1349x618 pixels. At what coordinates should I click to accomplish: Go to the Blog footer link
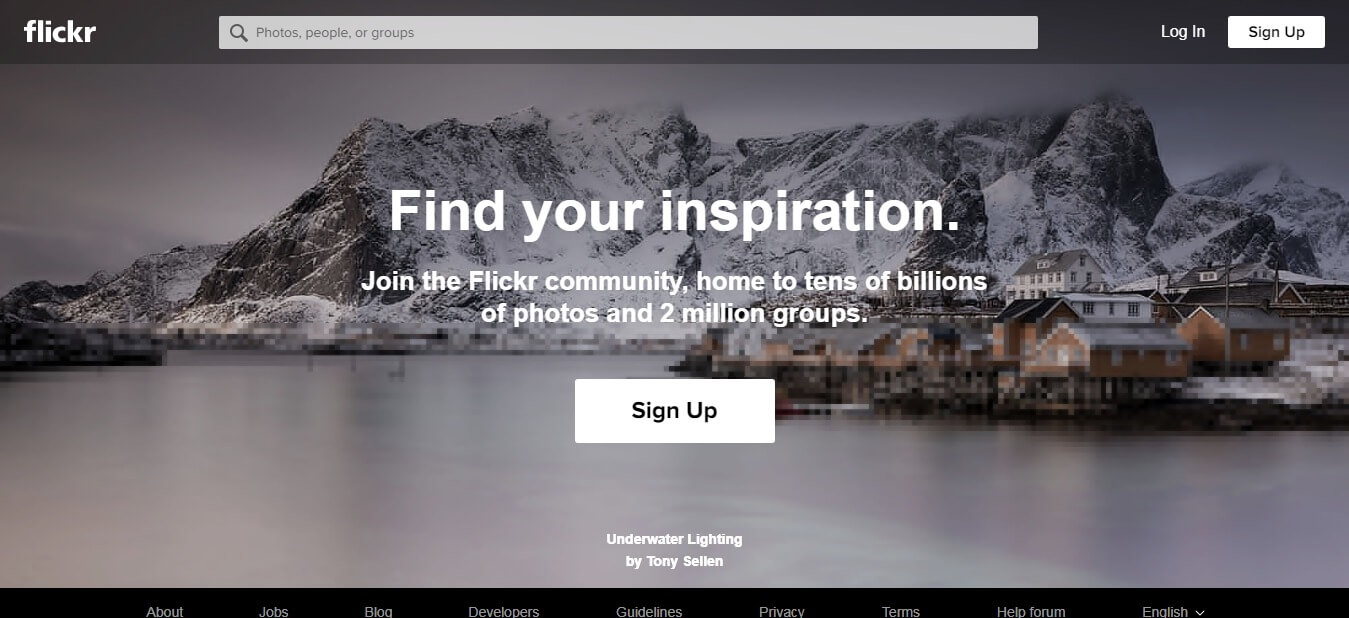point(378,611)
